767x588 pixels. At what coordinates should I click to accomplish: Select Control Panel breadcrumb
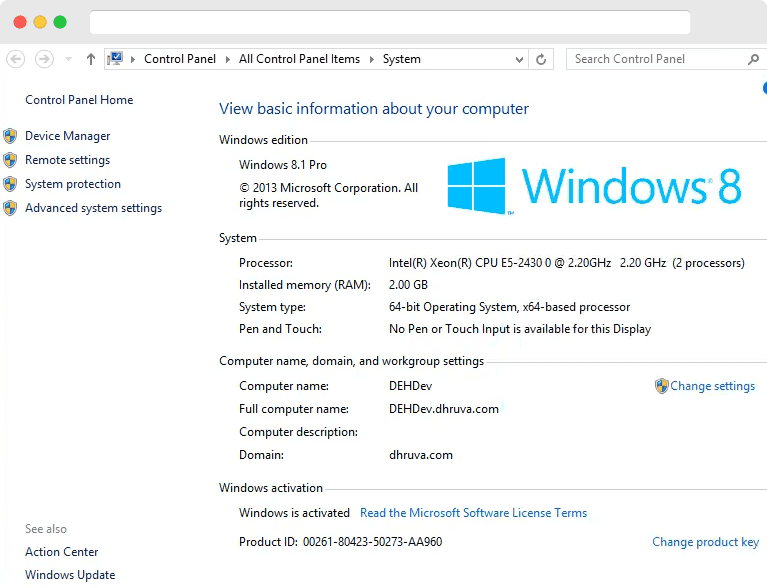coord(180,59)
